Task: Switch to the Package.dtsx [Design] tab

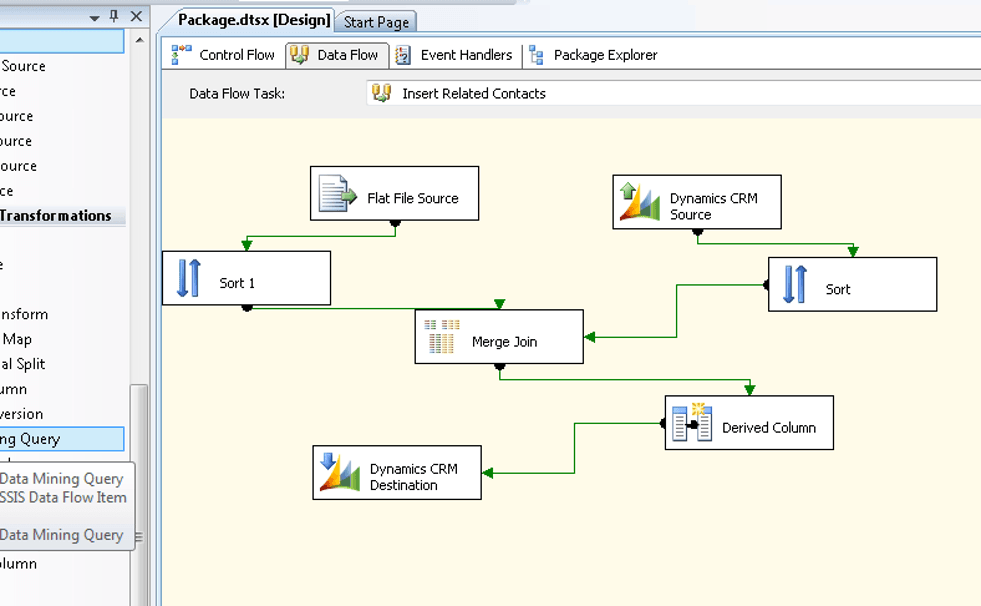Action: (254, 20)
